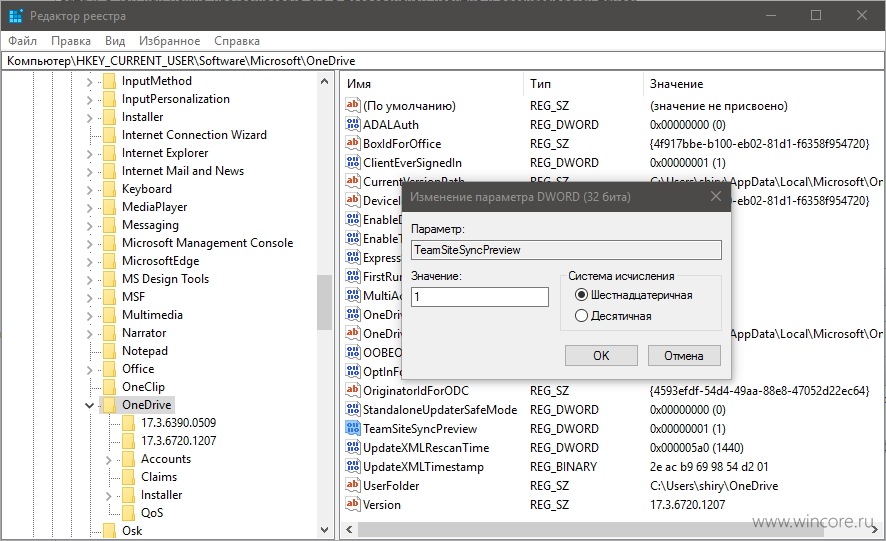The width and height of the screenshot is (886, 541).
Task: Expand the Narrator tree node
Action: tap(89, 334)
